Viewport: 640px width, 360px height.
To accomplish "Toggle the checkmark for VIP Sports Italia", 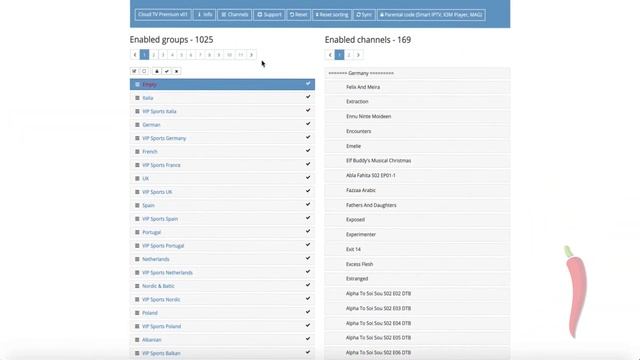I will (308, 111).
